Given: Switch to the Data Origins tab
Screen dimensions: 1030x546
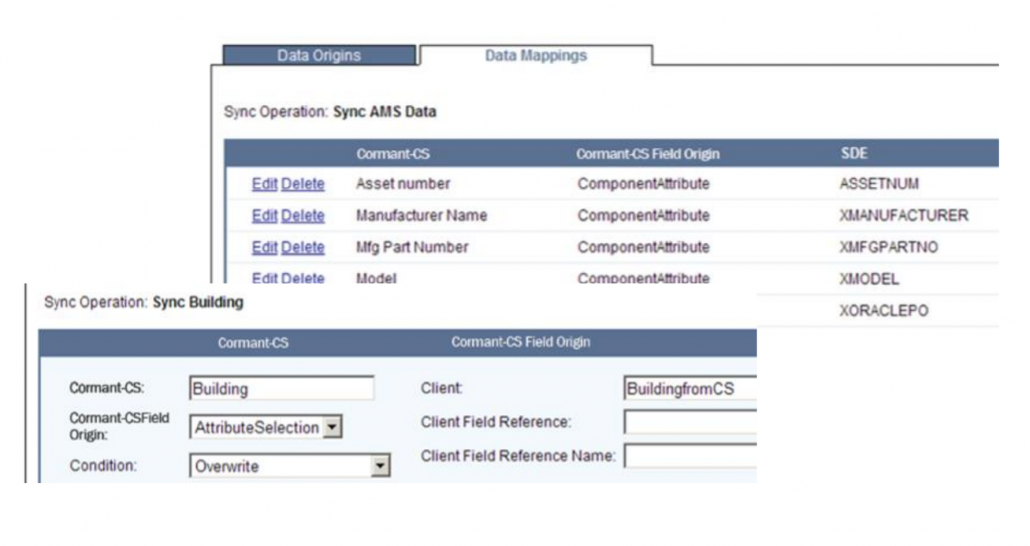Looking at the screenshot, I should (x=318, y=56).
